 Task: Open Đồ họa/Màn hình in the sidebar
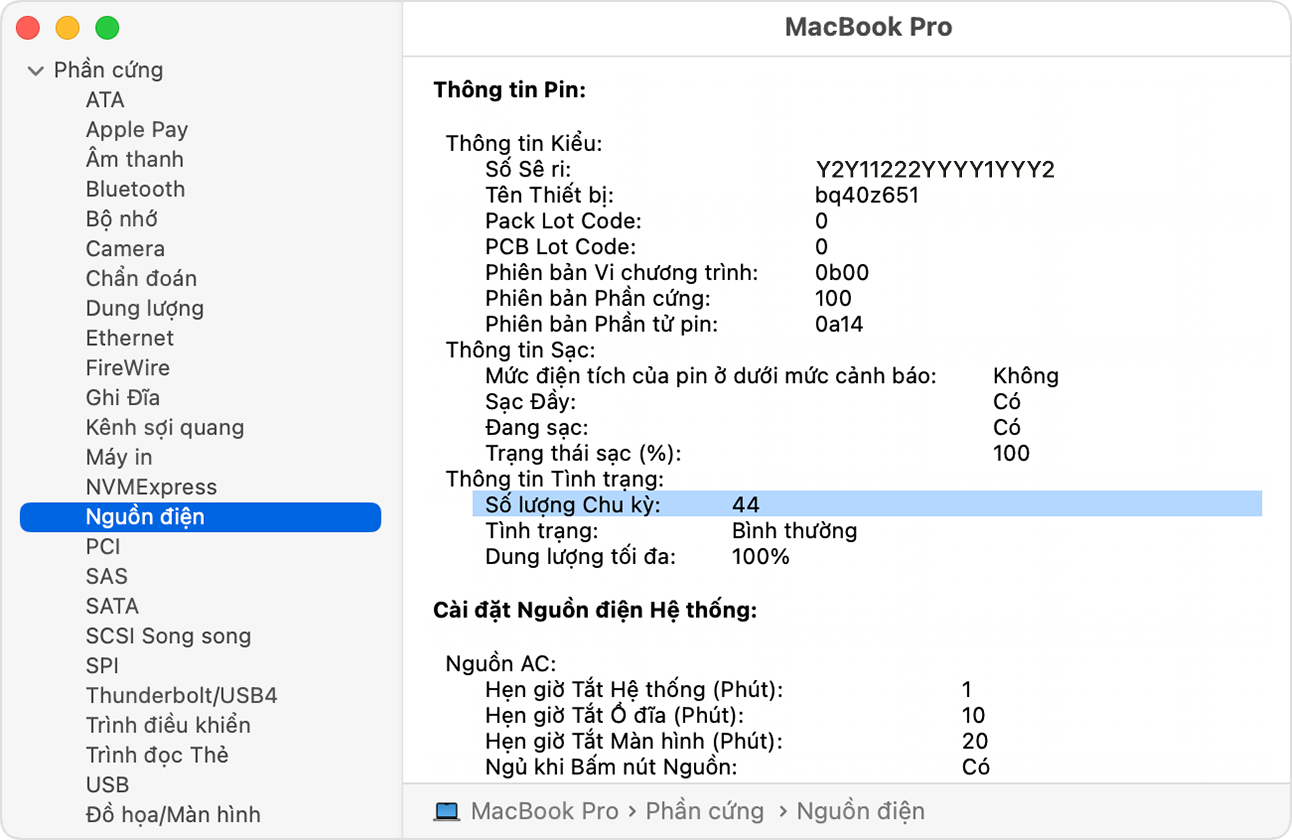[x=173, y=815]
